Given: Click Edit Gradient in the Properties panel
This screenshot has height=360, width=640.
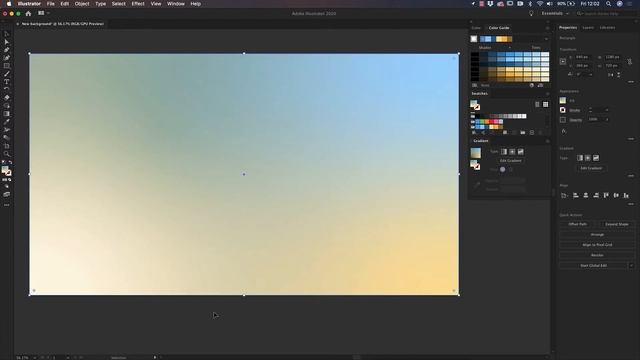Looking at the screenshot, I should [x=591, y=168].
